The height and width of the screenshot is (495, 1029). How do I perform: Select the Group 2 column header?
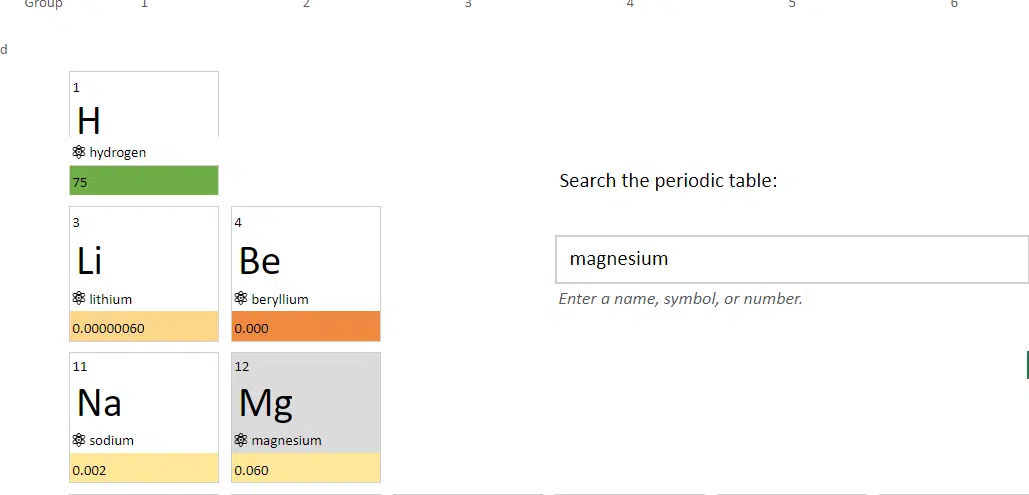[x=306, y=4]
